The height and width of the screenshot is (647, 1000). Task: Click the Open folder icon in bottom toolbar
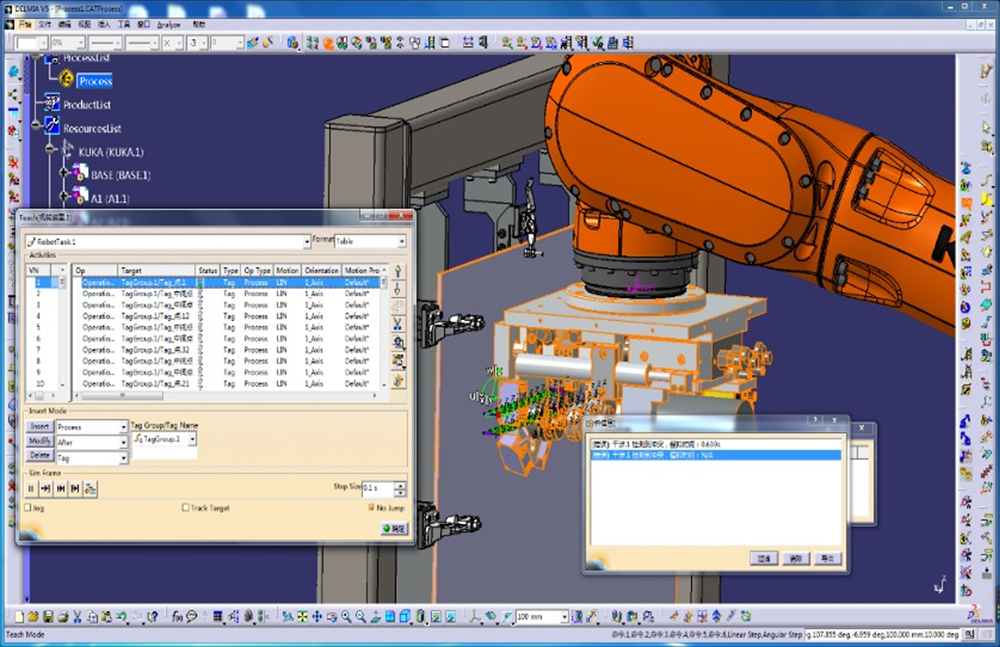[x=33, y=616]
